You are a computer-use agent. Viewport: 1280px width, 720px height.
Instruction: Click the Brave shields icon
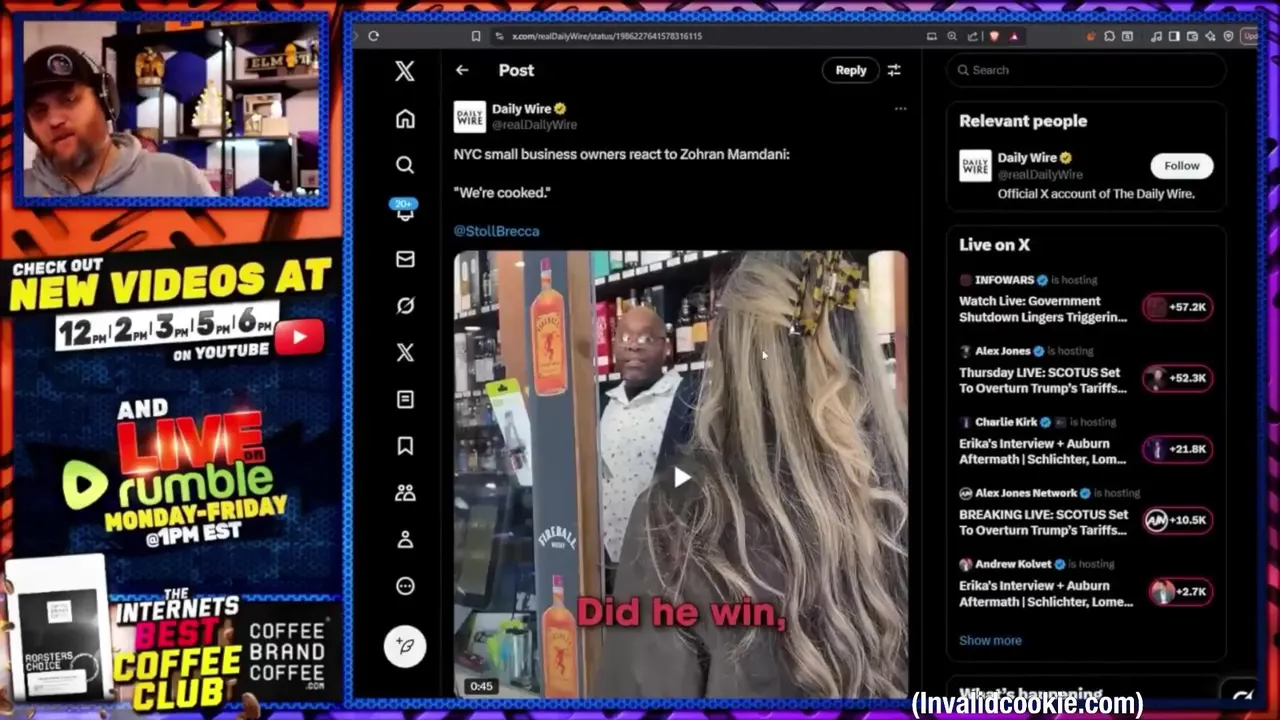point(994,36)
